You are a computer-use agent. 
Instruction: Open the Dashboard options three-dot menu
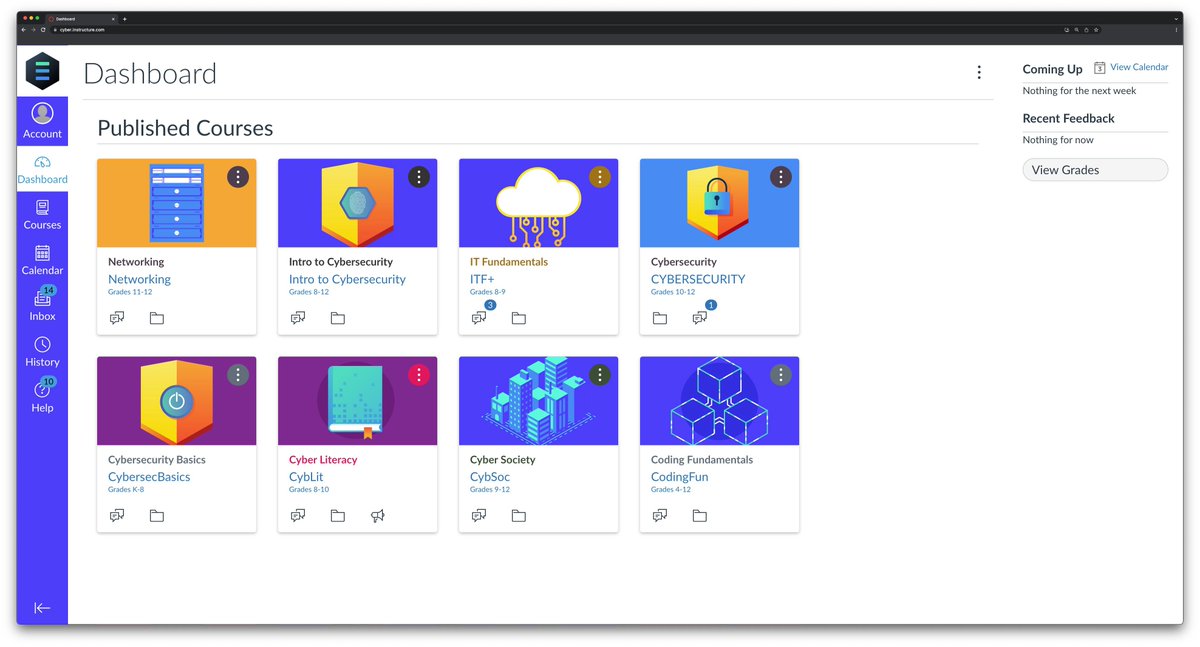coord(979,72)
